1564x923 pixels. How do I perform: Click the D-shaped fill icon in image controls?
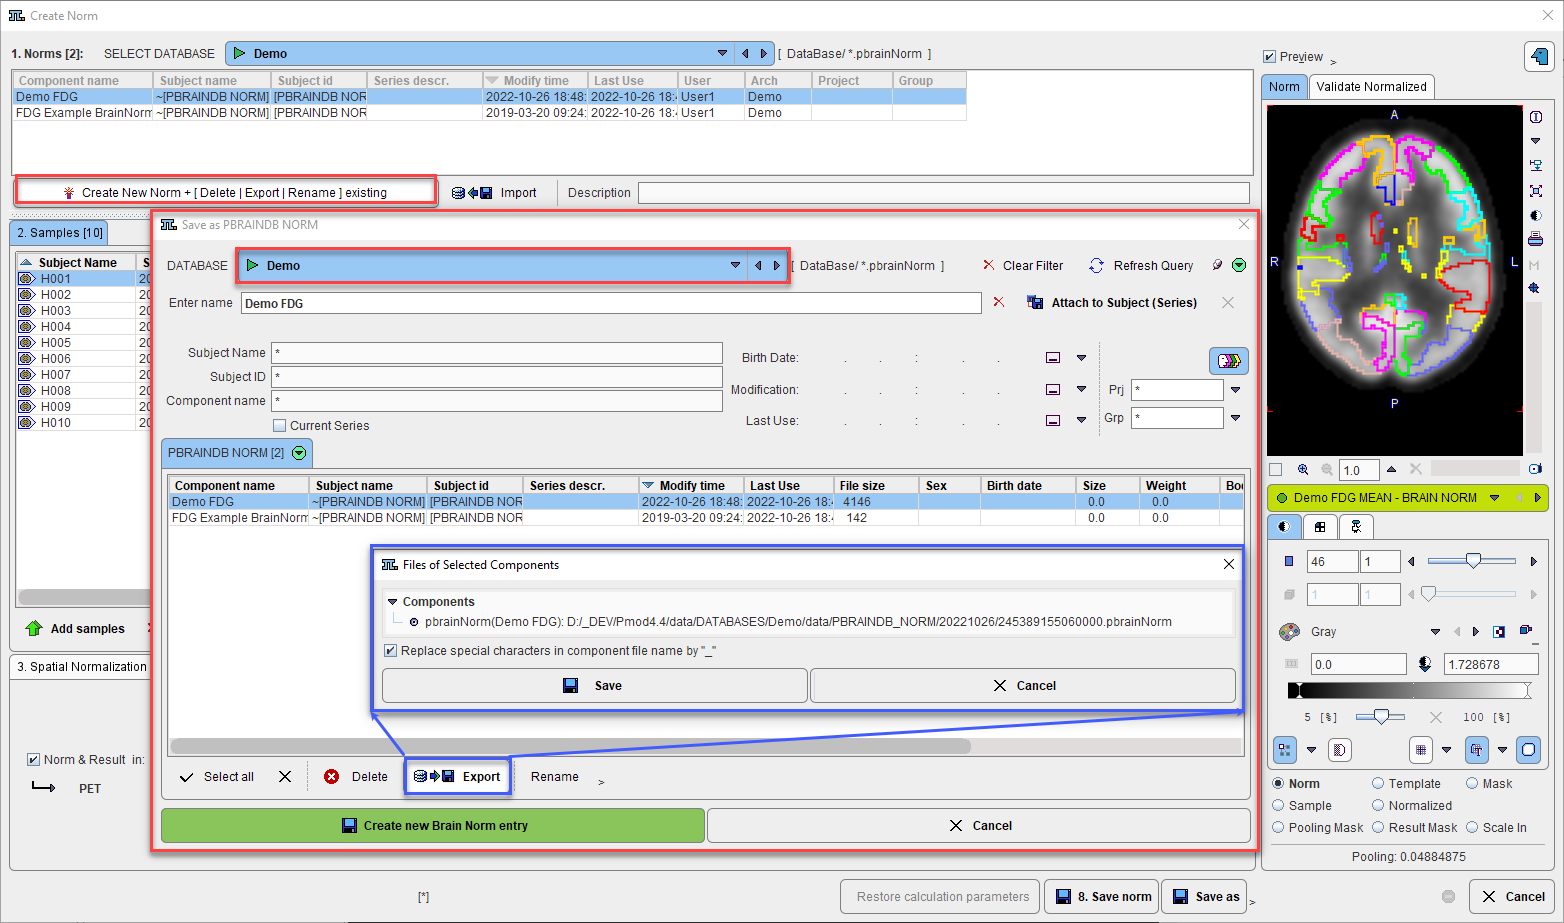pos(1339,749)
